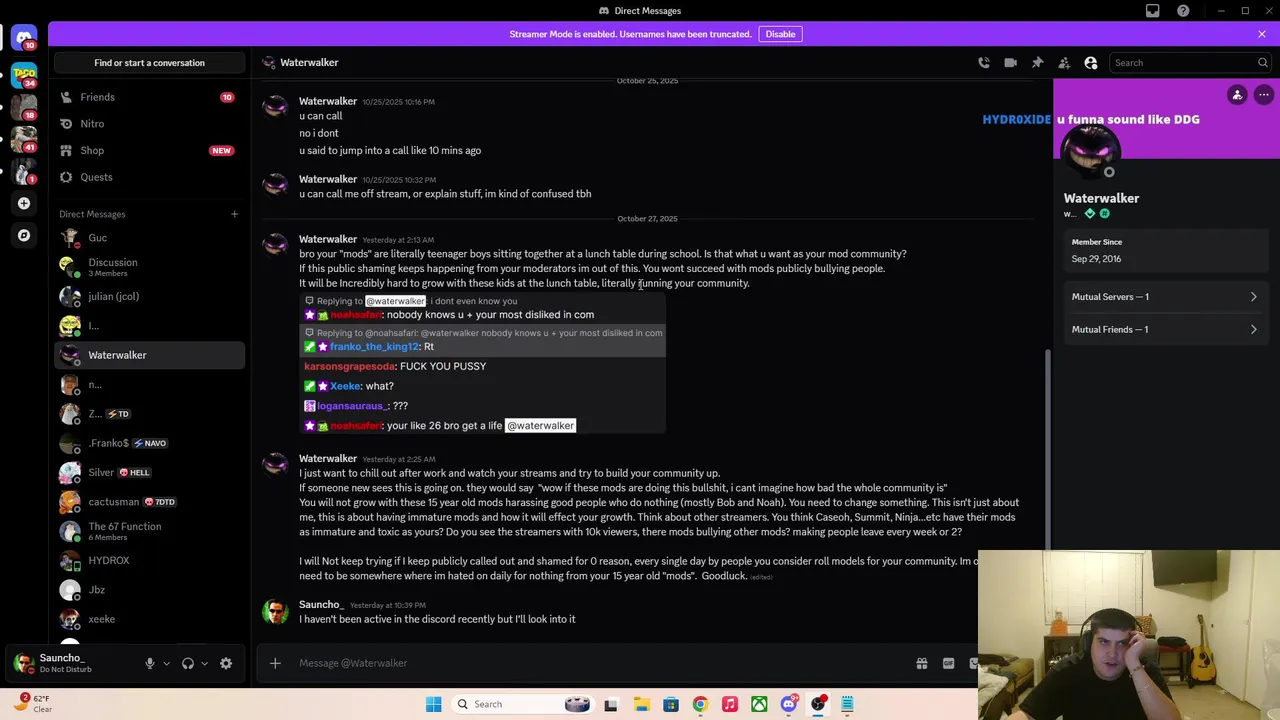Viewport: 1280px width, 720px height.
Task: Open the attachment plus button
Action: pos(275,663)
